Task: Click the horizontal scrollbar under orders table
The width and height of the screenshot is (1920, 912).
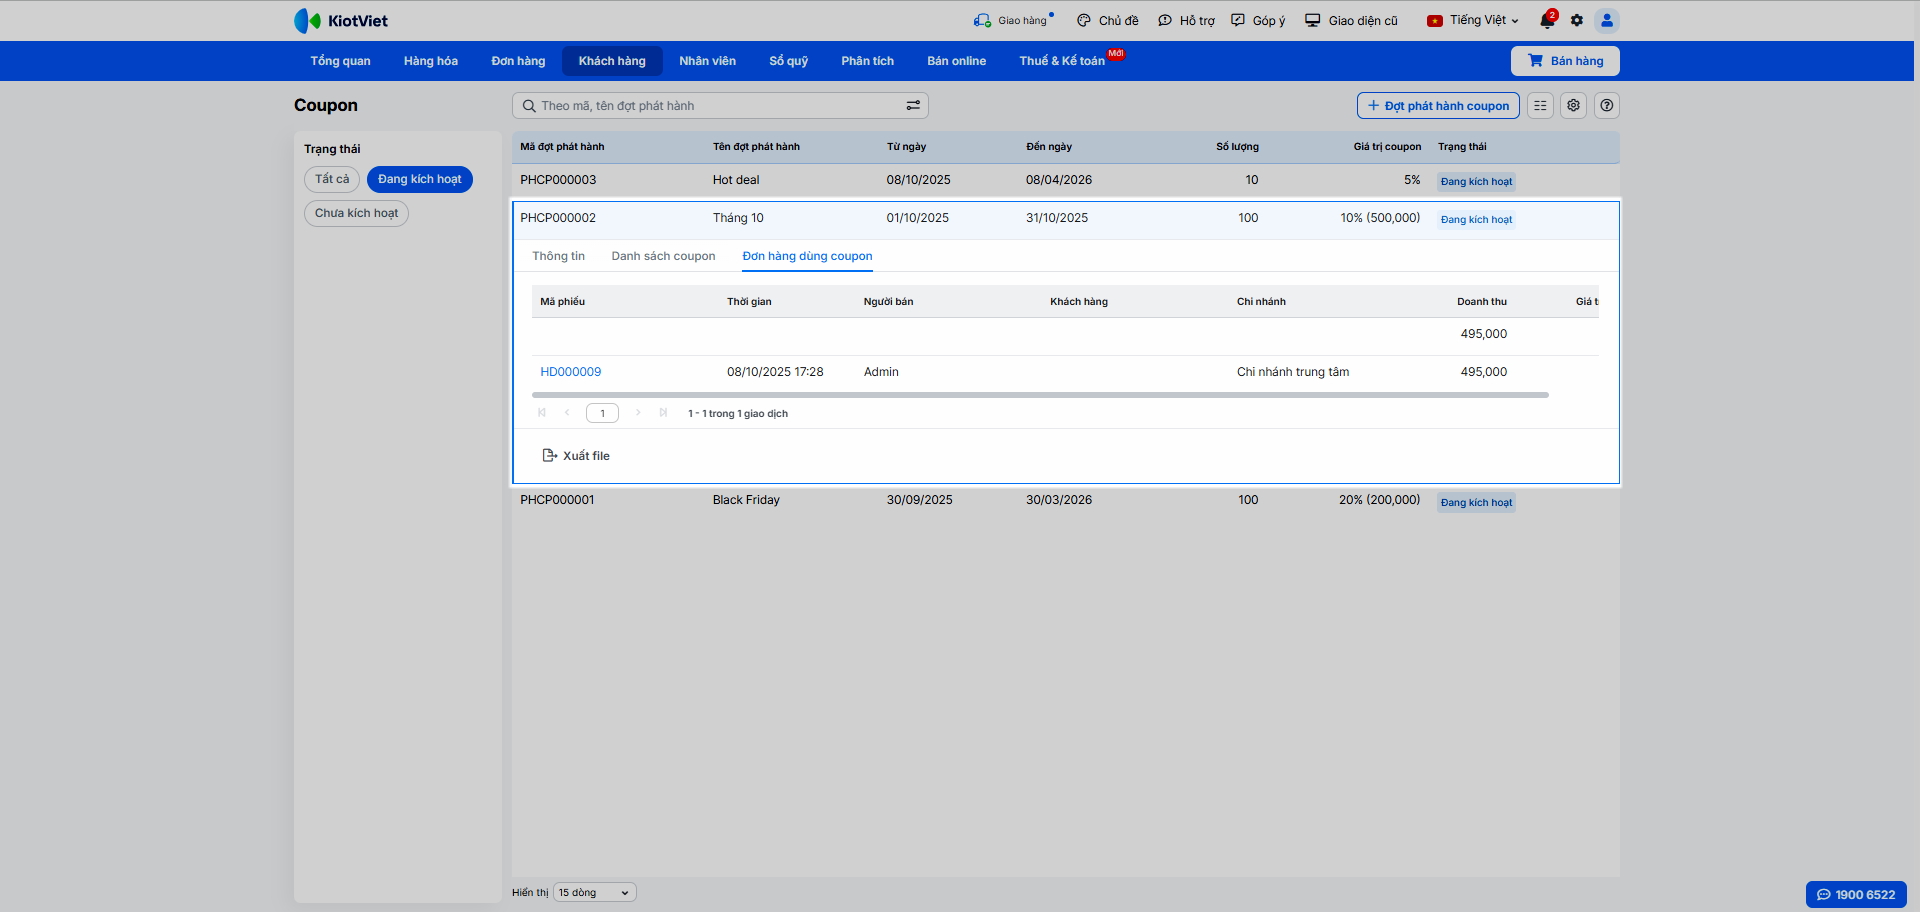Action: coord(1040,396)
